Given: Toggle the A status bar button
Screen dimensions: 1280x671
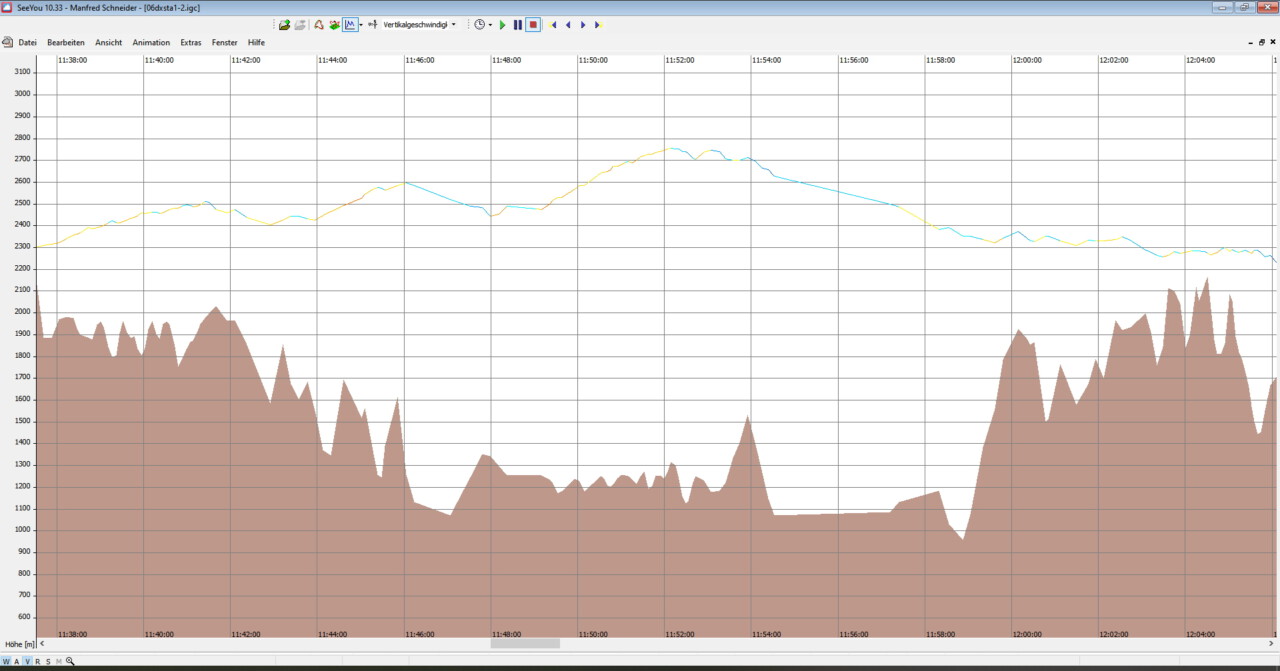Looking at the screenshot, I should pos(17,661).
